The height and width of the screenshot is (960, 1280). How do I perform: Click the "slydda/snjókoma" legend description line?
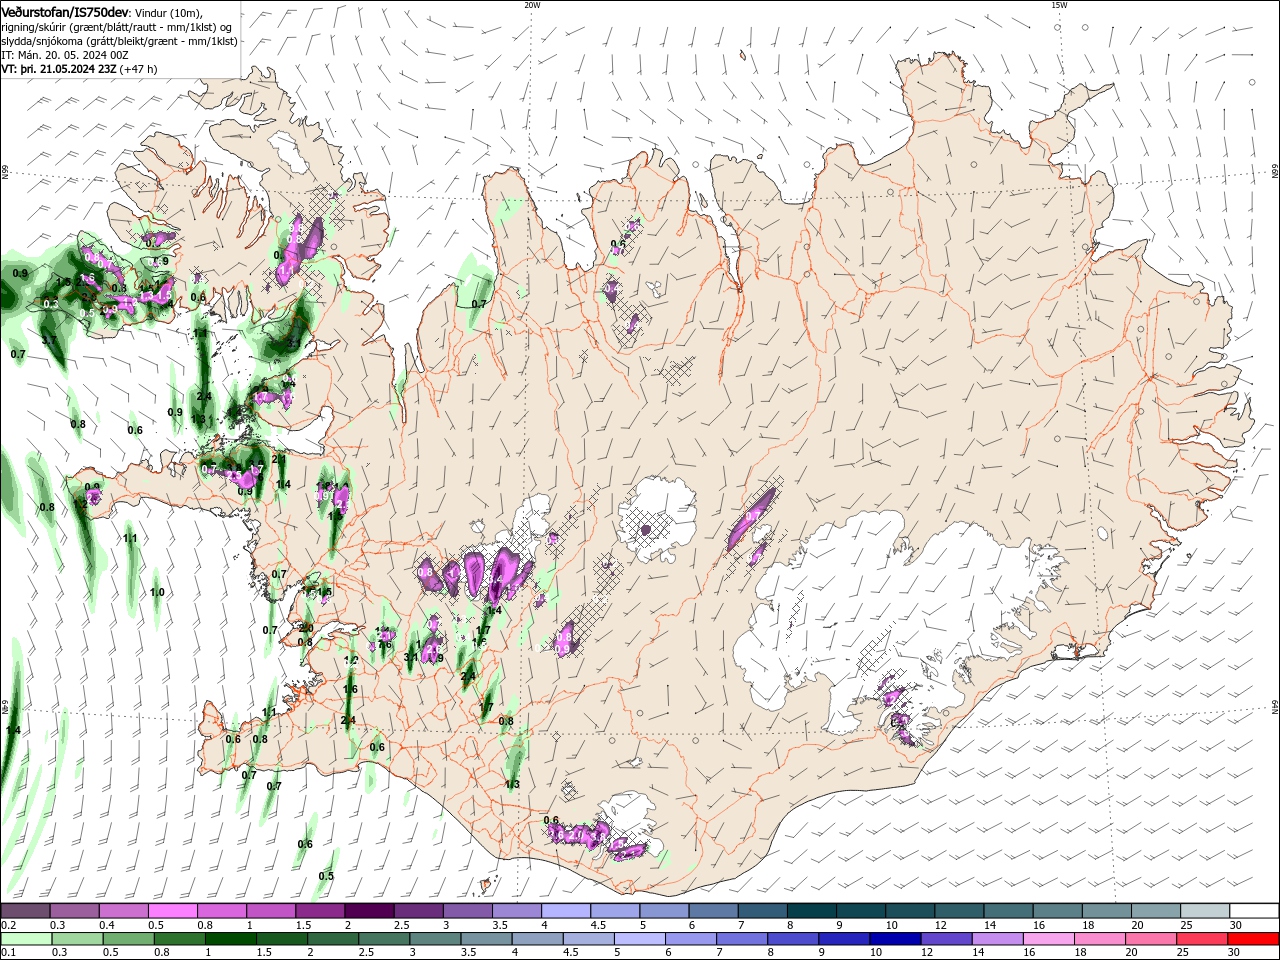[119, 41]
